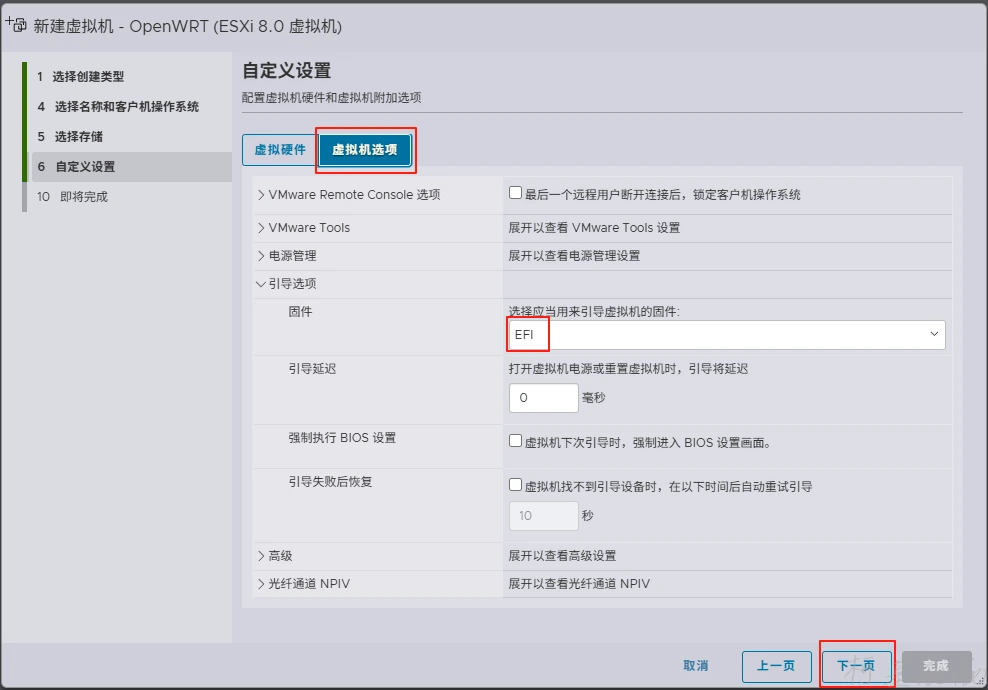This screenshot has width=988, height=690.
Task: Select the 虚拟机选项 tab
Action: 365,150
